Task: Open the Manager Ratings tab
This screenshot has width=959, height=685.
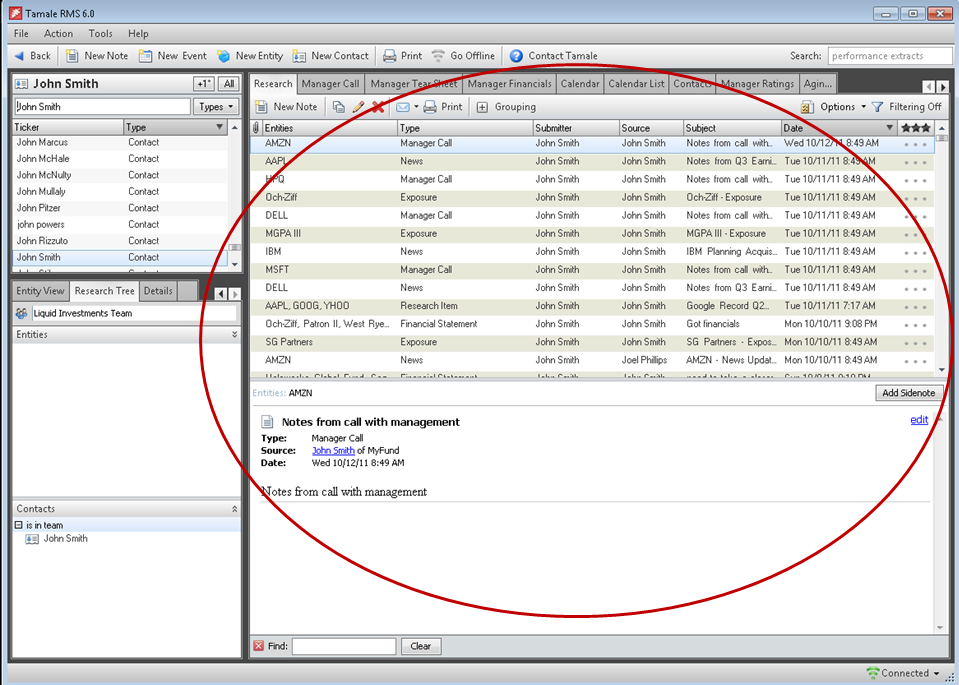Action: pos(757,84)
